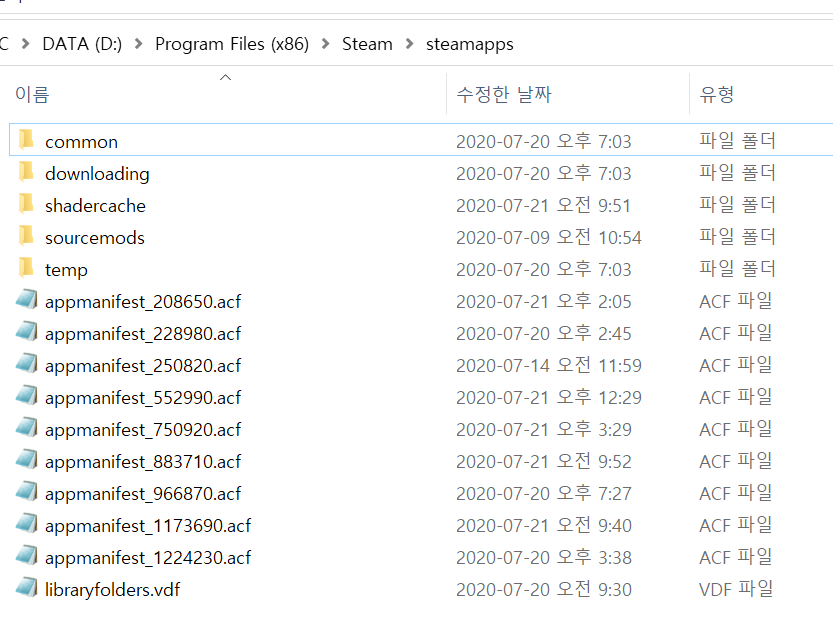The height and width of the screenshot is (639, 833).
Task: Select appmanifest_250820.acf file name
Action: tap(143, 366)
